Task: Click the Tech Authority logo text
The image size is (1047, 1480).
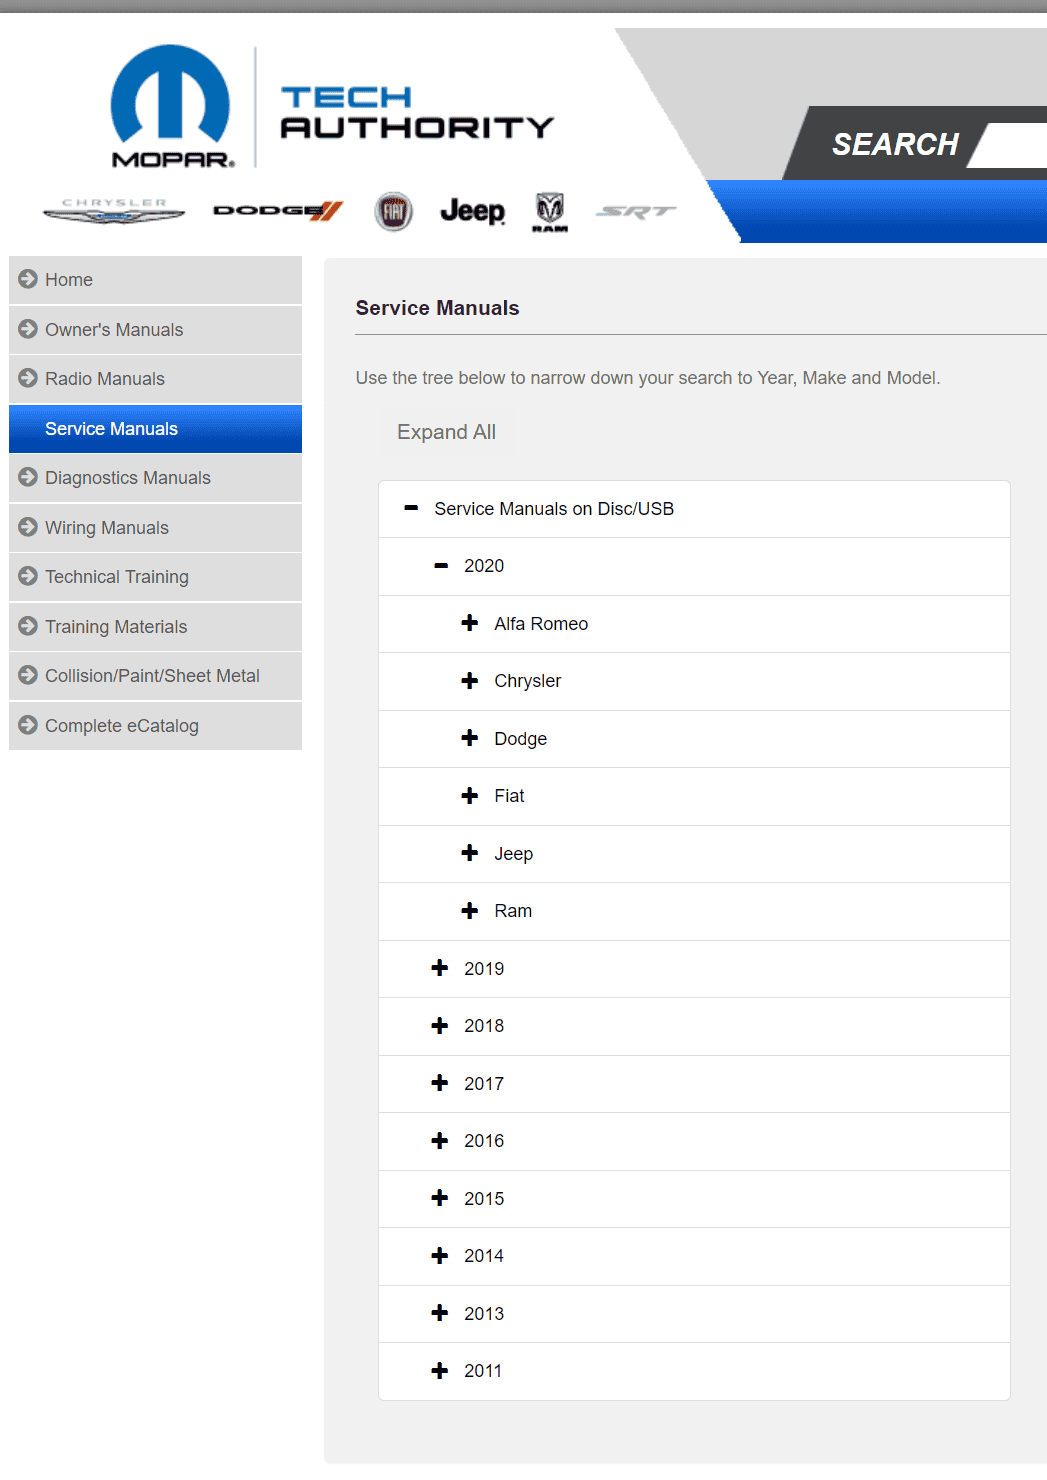Action: pos(417,112)
